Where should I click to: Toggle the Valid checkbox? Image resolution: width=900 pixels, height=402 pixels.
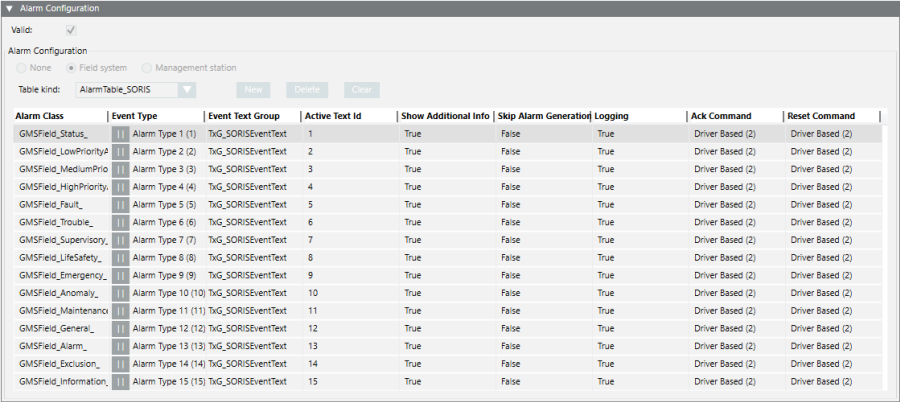(71, 30)
